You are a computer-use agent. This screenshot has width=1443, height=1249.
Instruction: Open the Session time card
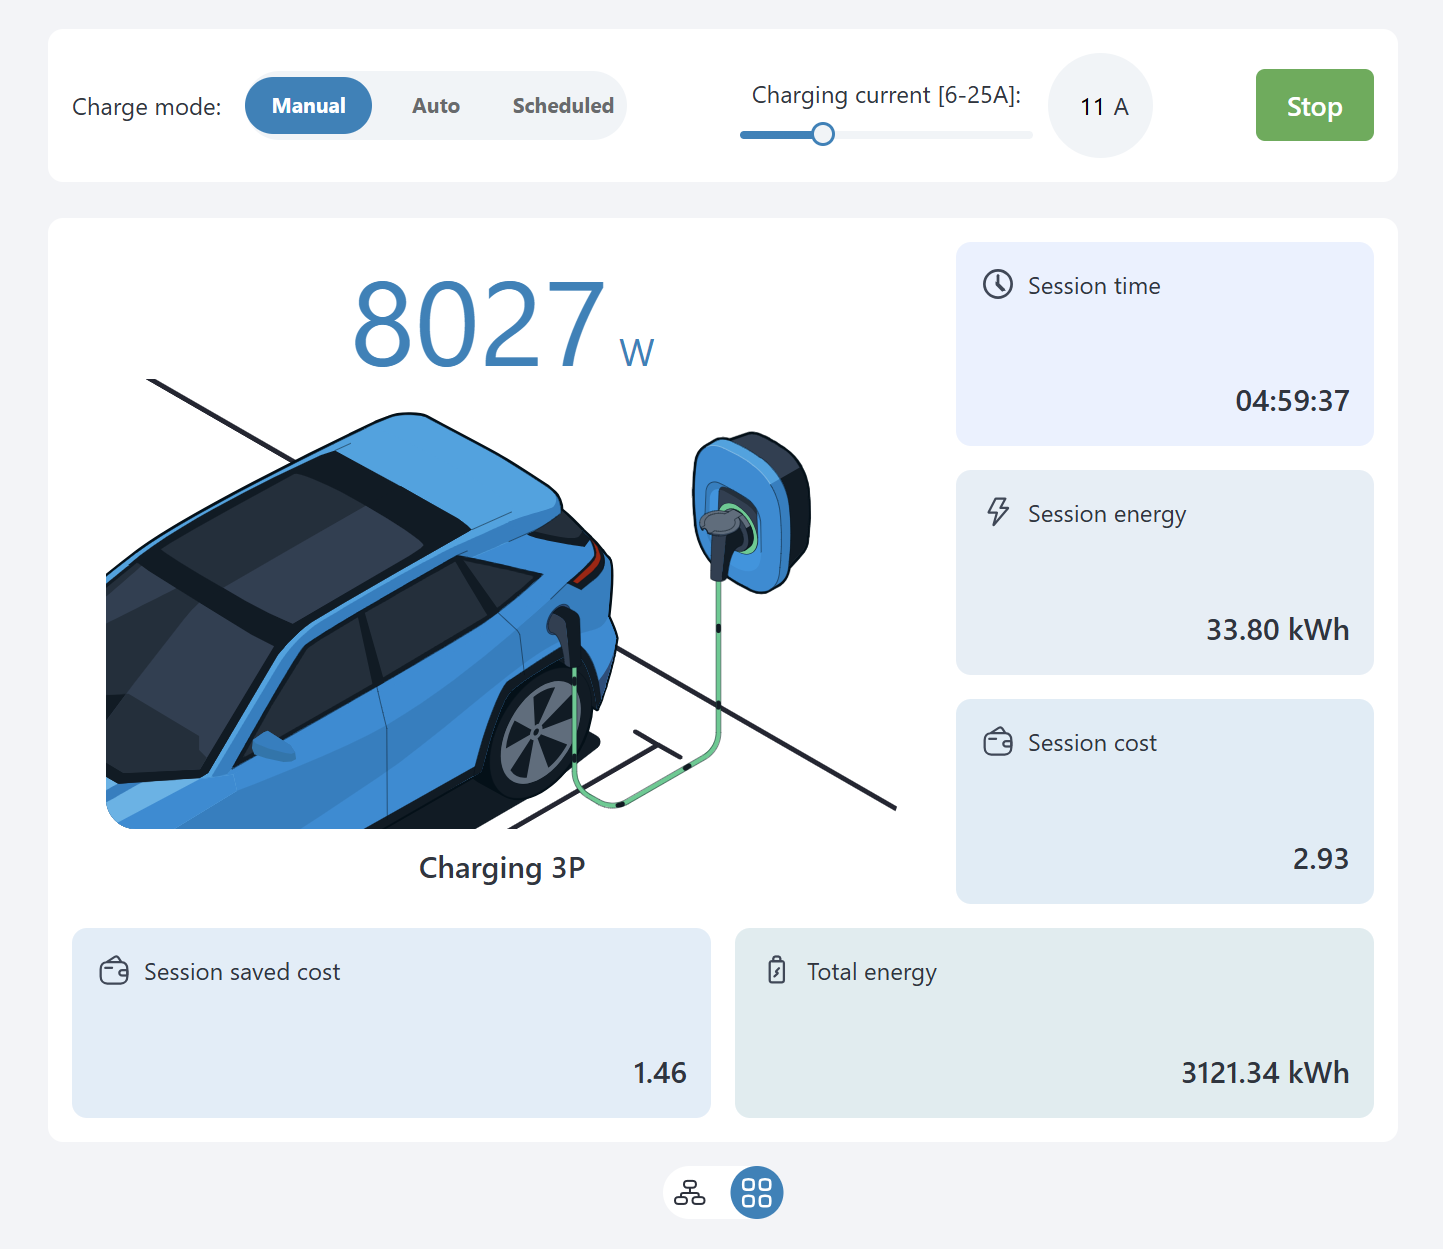(1164, 343)
